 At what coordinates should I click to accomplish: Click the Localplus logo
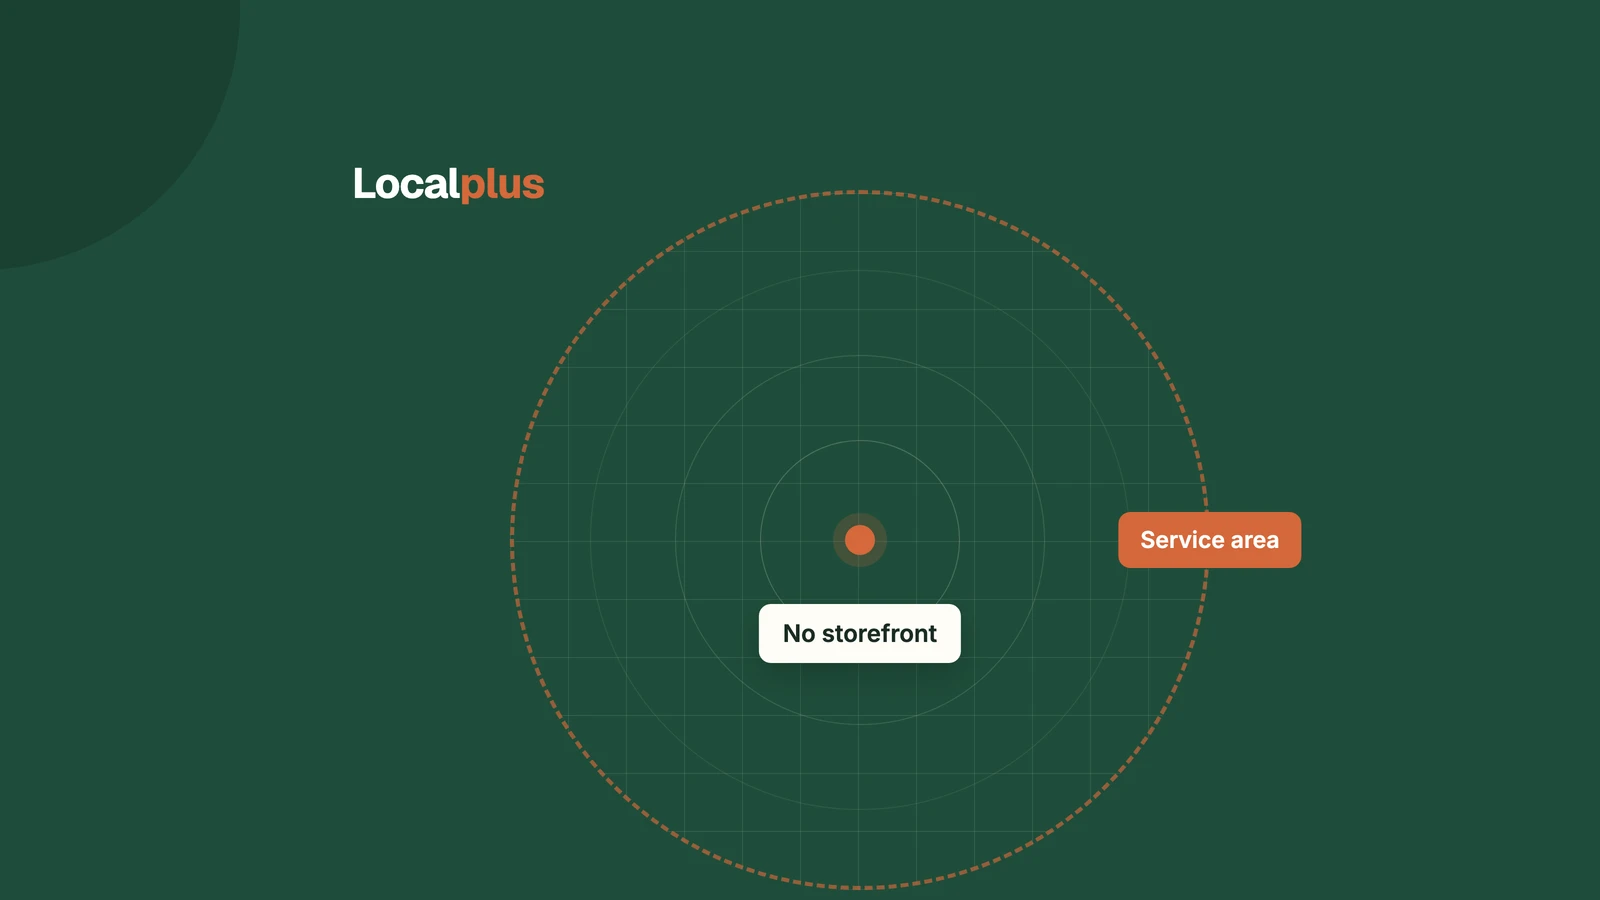[449, 184]
